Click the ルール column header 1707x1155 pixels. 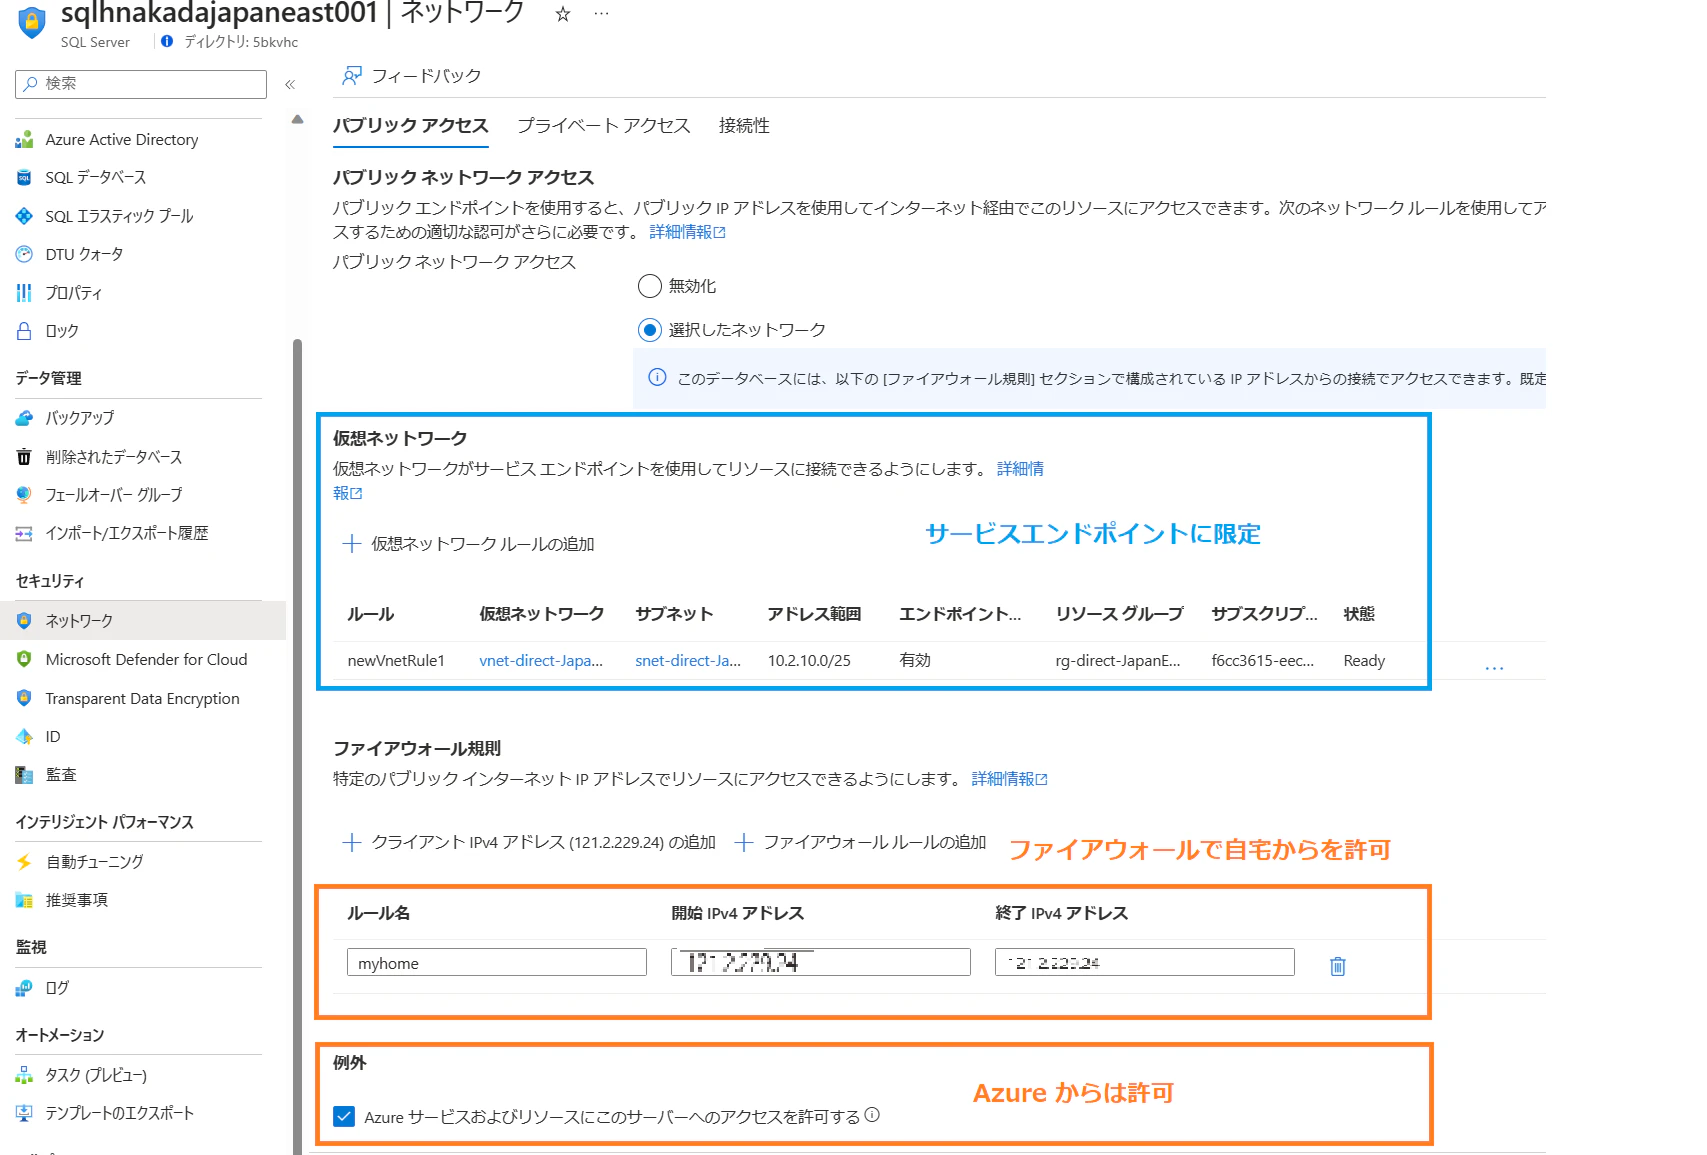(x=371, y=614)
